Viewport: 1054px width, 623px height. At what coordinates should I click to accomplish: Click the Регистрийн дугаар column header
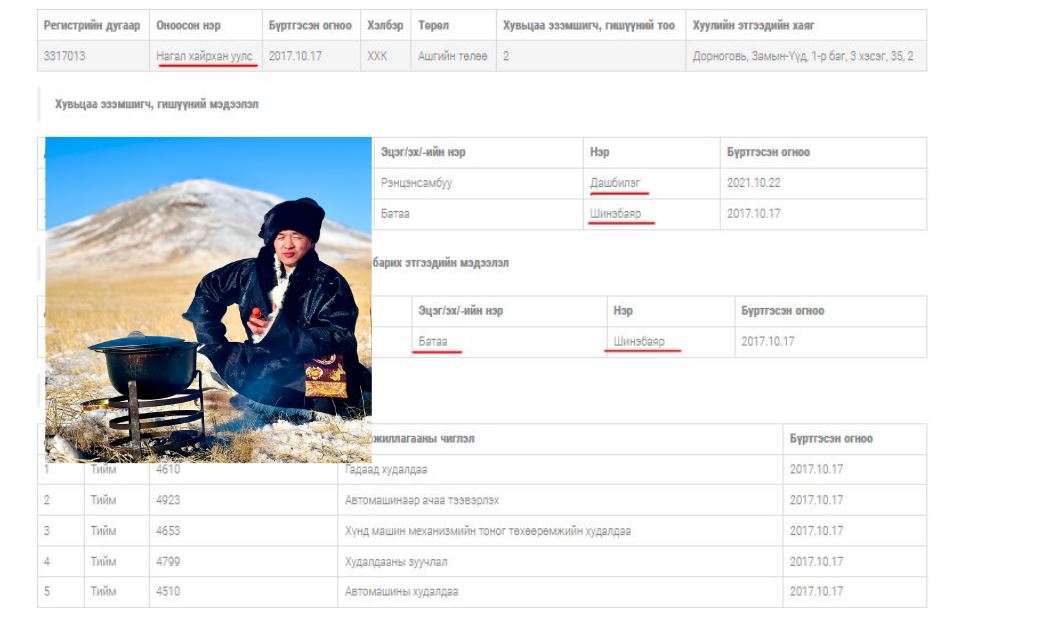(x=92, y=25)
